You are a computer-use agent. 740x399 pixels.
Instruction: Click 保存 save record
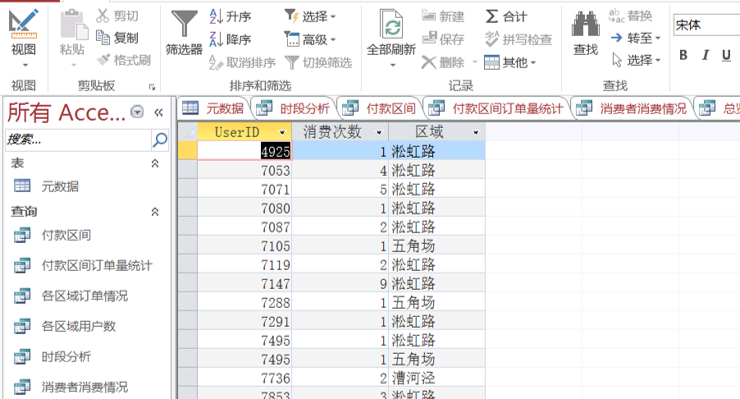point(443,39)
